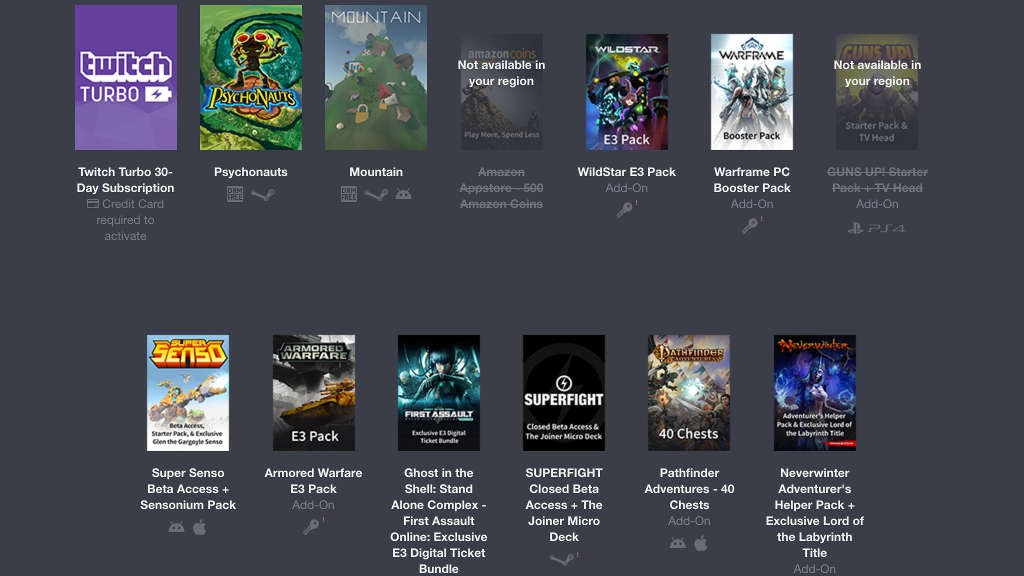The image size is (1024, 576).
Task: Click the Steam icon under Psychonauts
Action: (263, 194)
